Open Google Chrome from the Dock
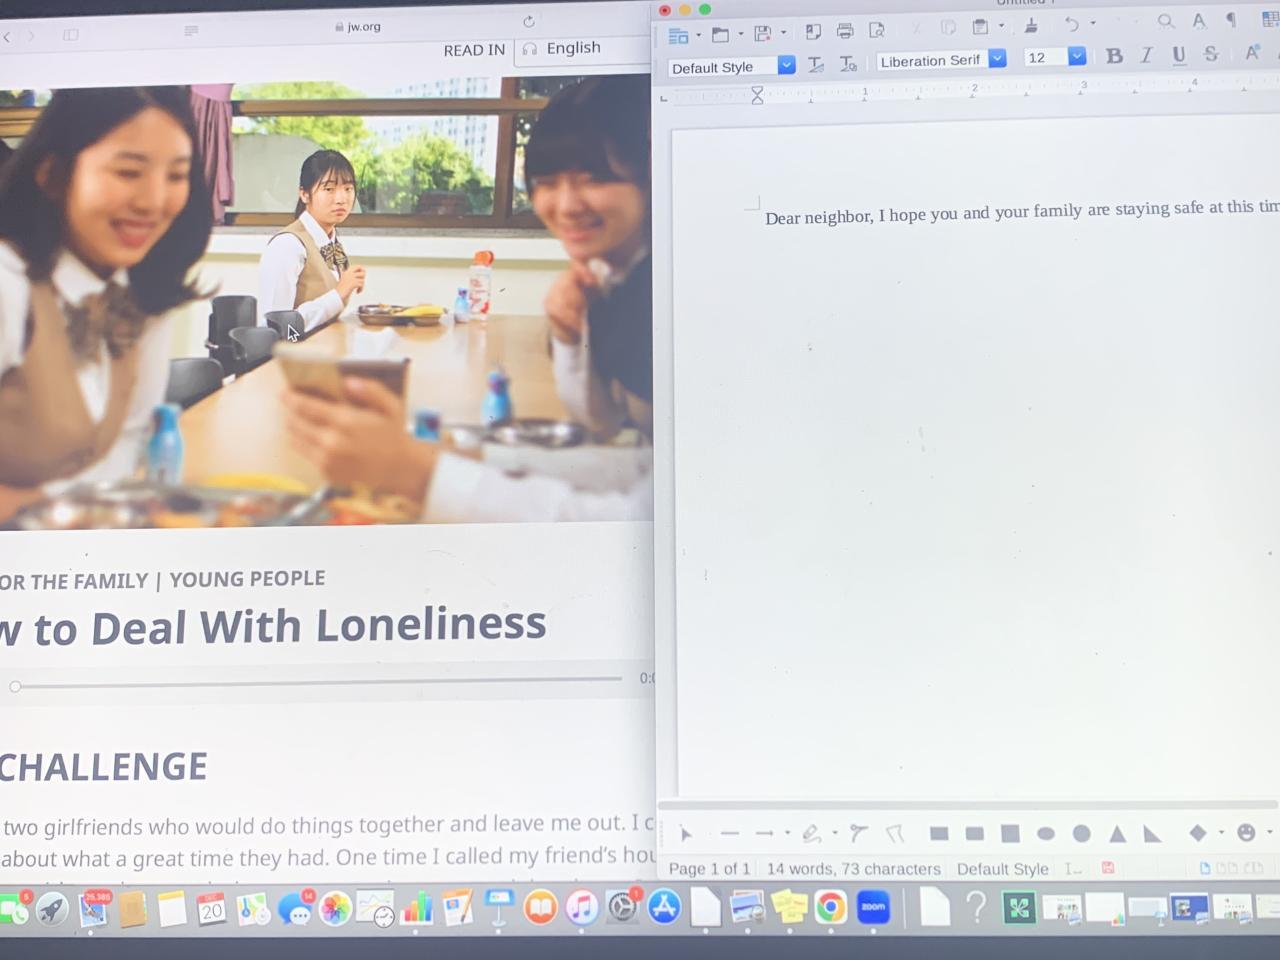 click(x=830, y=907)
